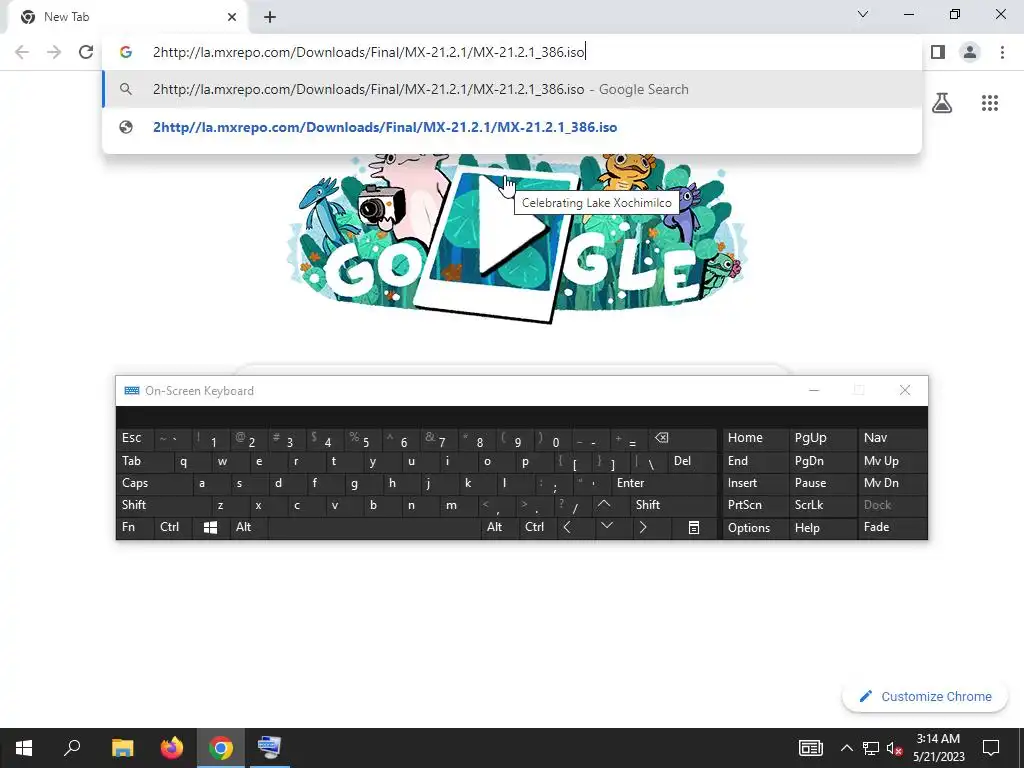Open Windows Start menu
The image size is (1024, 768).
(24, 748)
